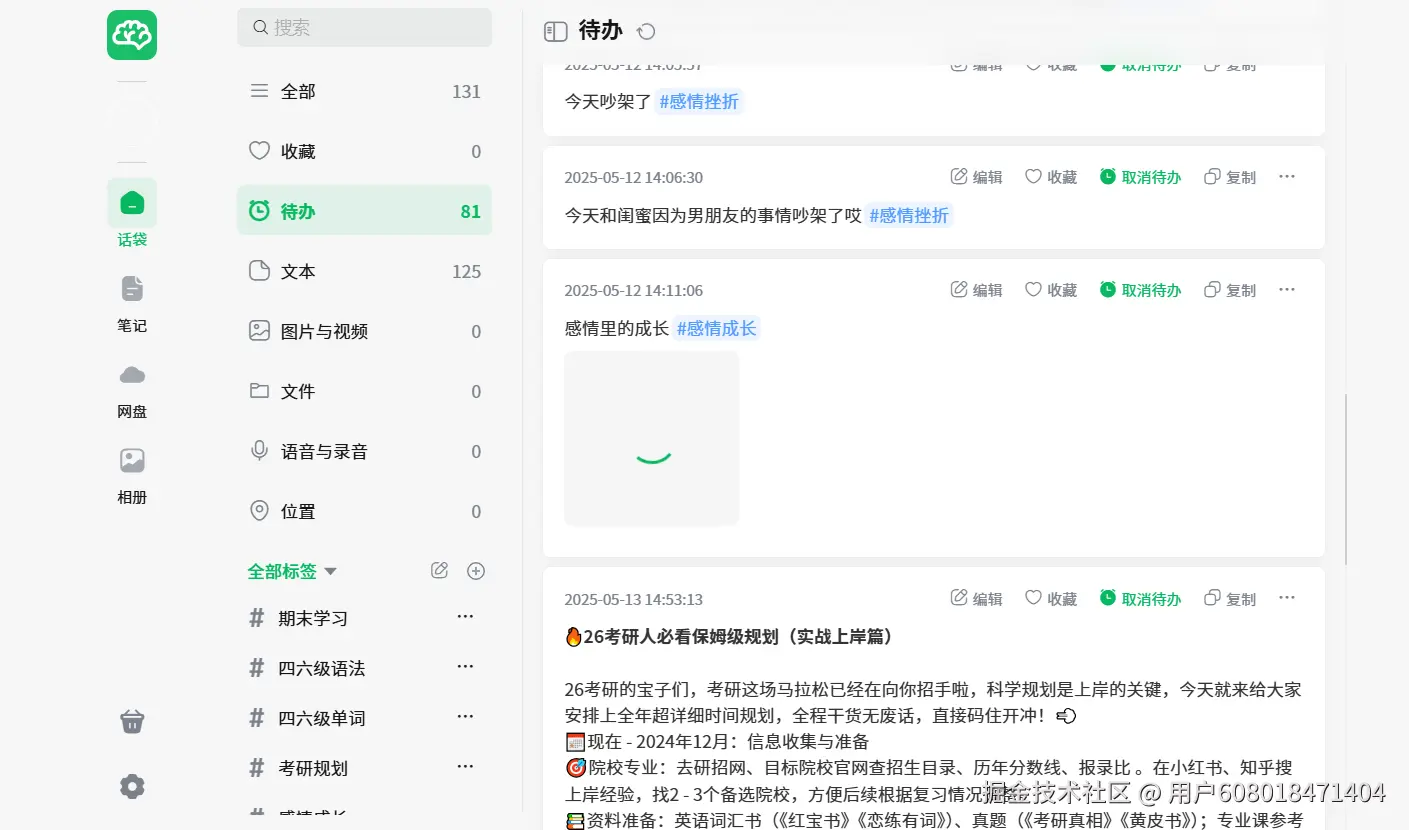The image size is (1409, 830).
Task: Click the 待办 count 81
Action: tap(471, 211)
